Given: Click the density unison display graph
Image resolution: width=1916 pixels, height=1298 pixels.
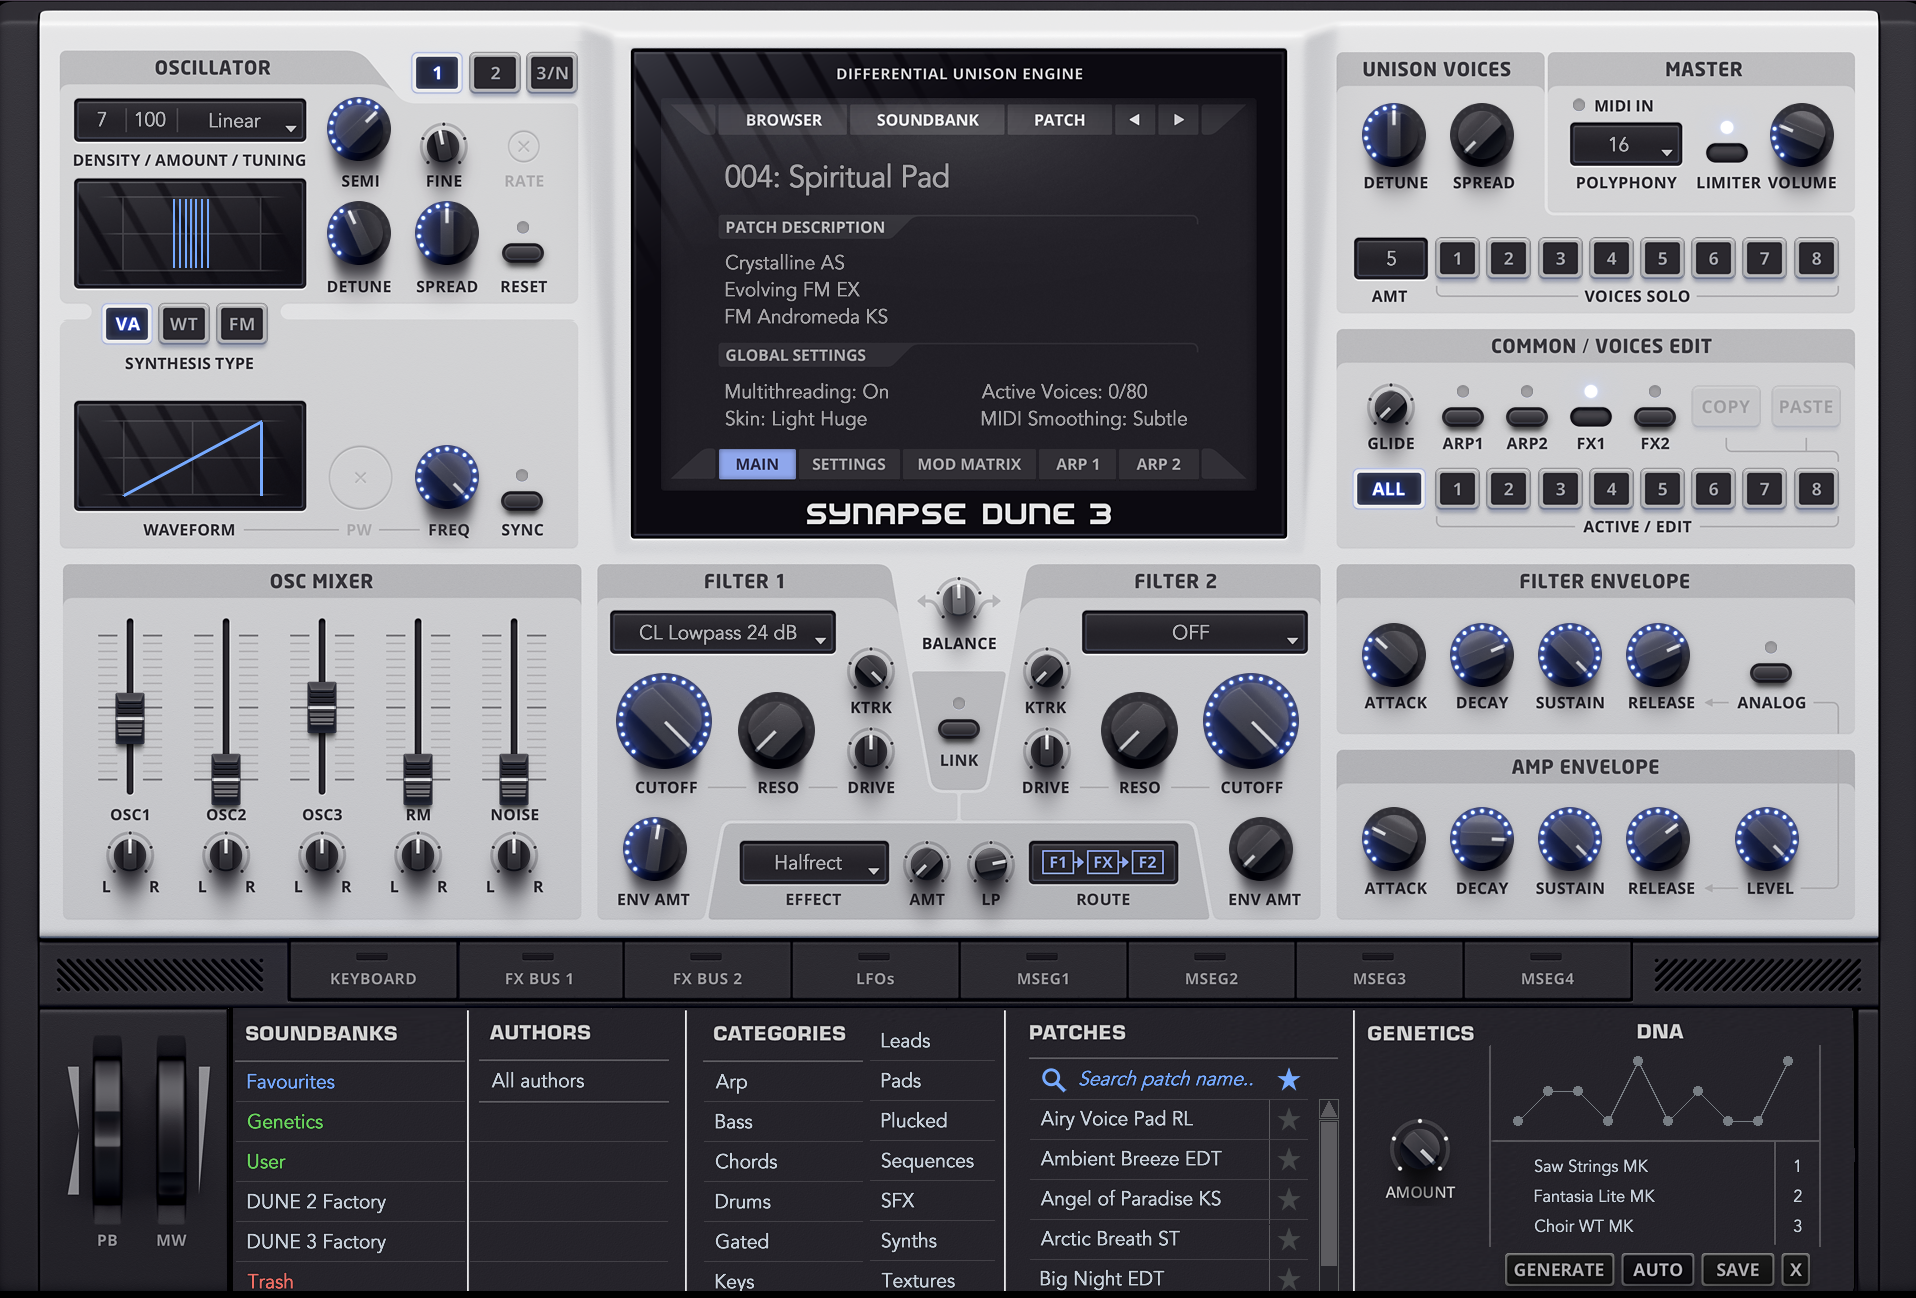Looking at the screenshot, I should pos(190,234).
